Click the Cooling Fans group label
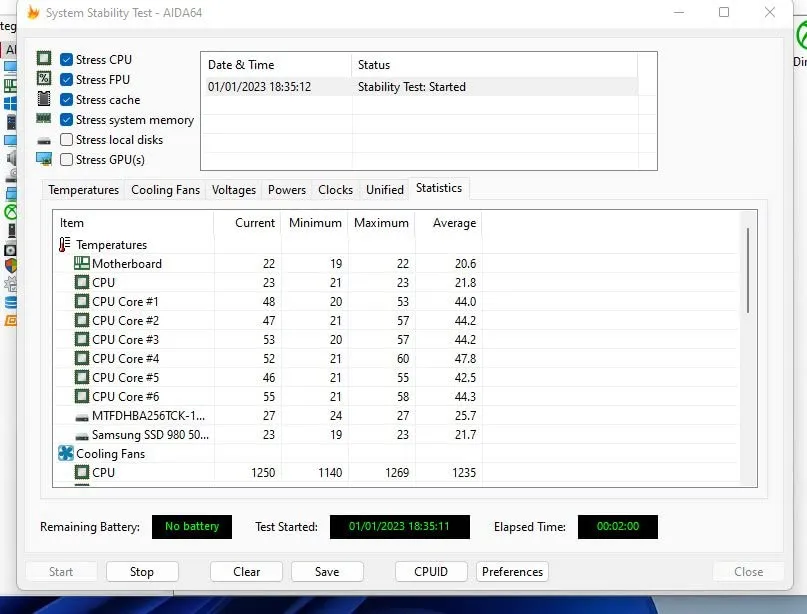807x614 pixels. tap(111, 454)
